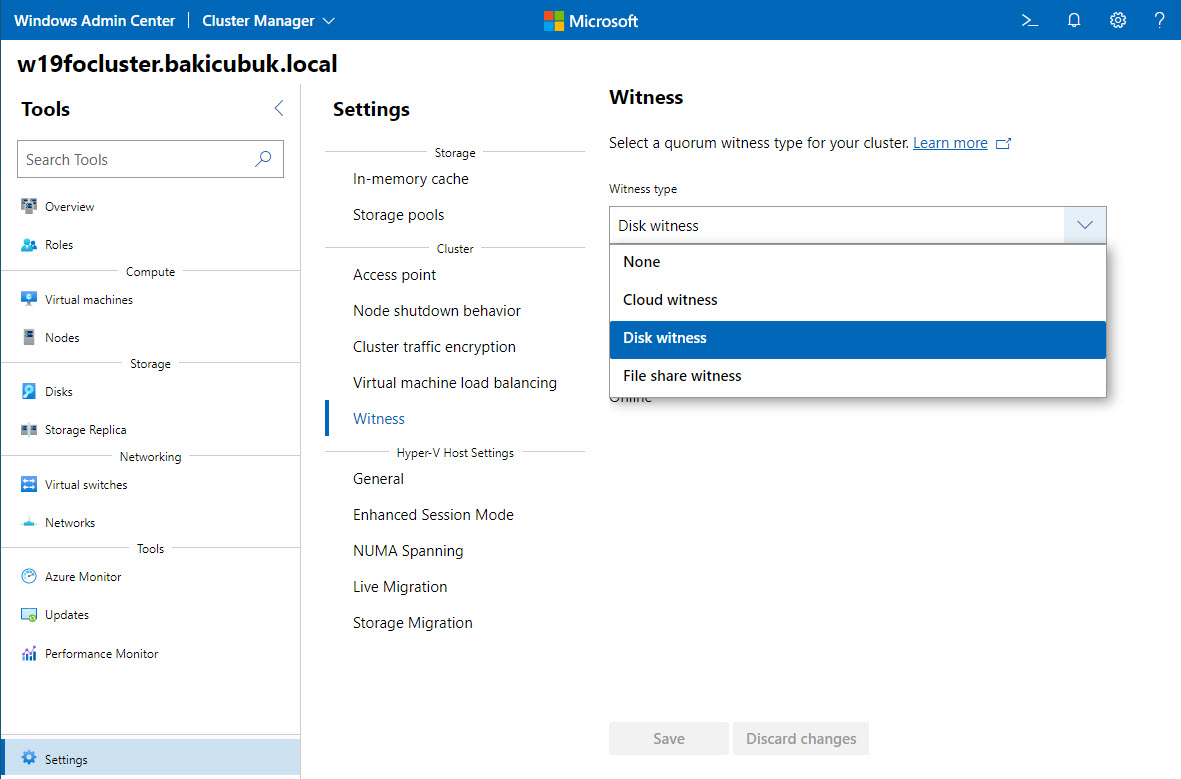Click the Virtual machines icon
Image resolution: width=1181 pixels, height=779 pixels.
[29, 299]
